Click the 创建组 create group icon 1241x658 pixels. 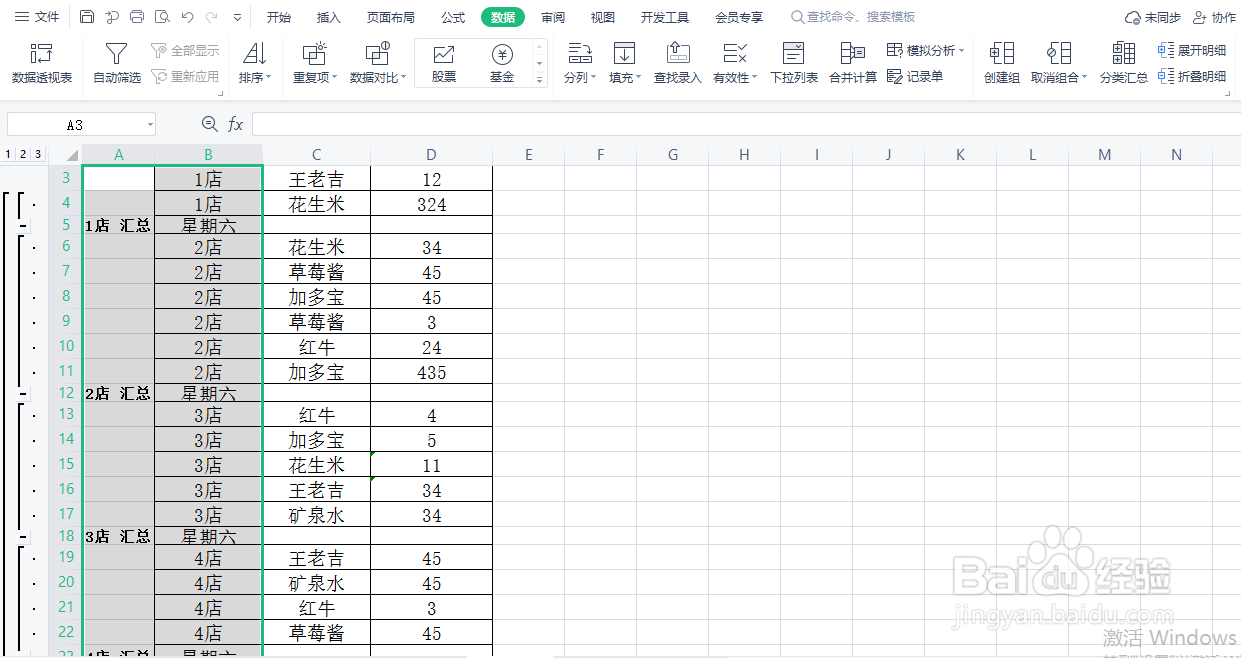[1001, 54]
